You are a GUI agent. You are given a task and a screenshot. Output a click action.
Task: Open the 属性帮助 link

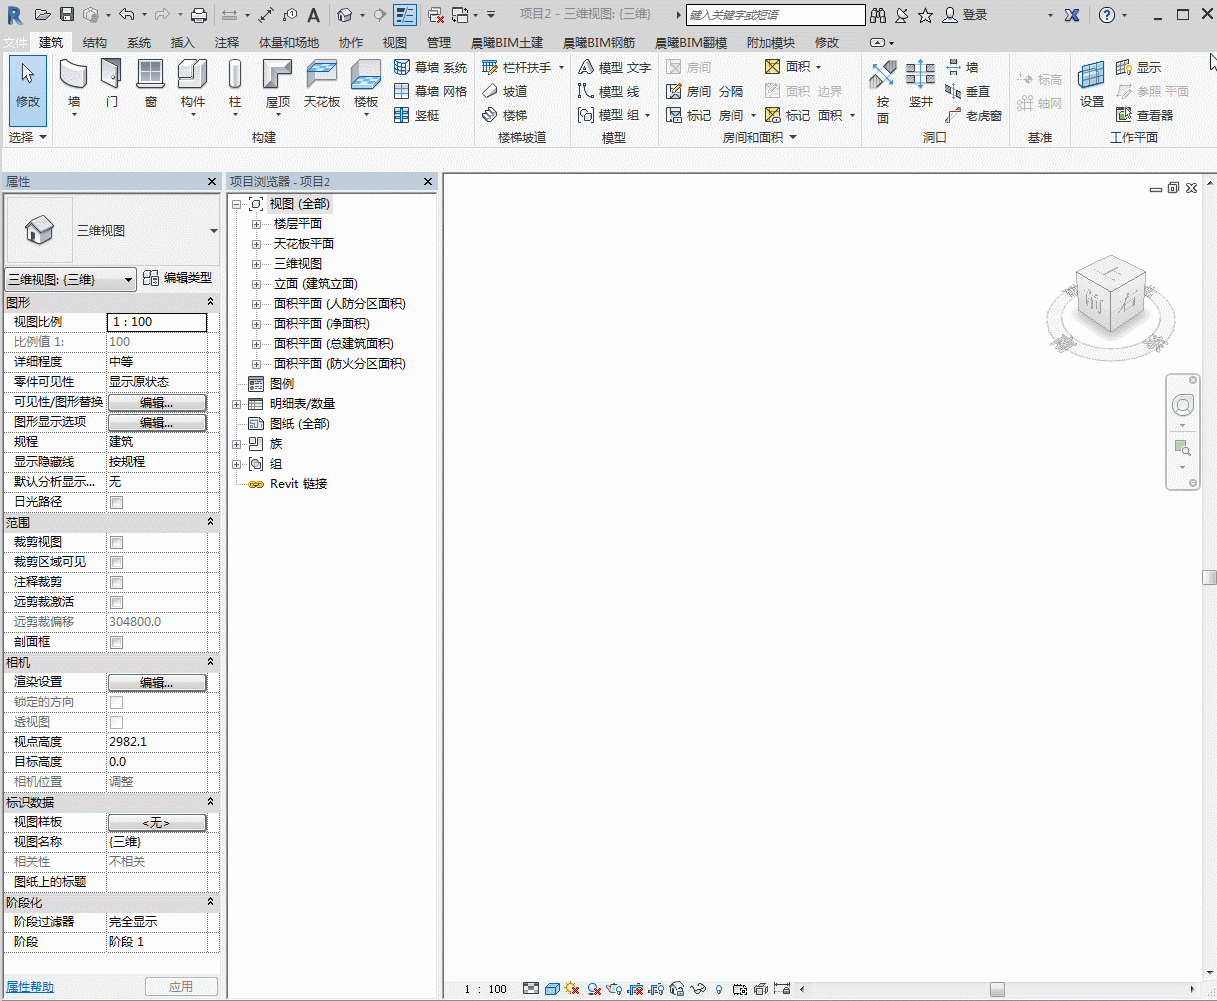30,987
